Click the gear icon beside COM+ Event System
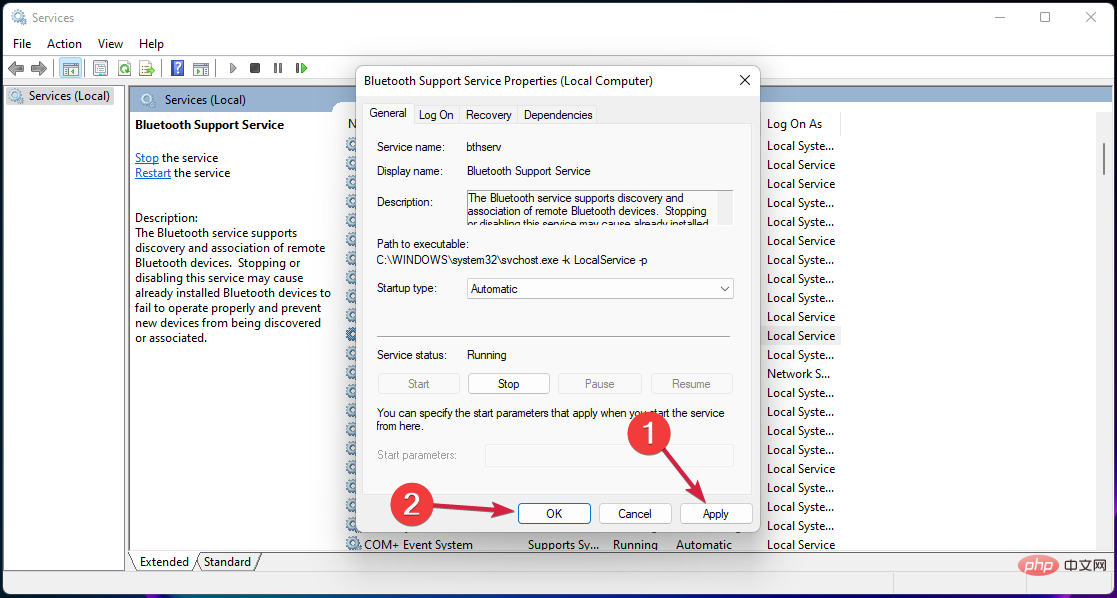Screen dimensions: 1117x598 point(353,545)
